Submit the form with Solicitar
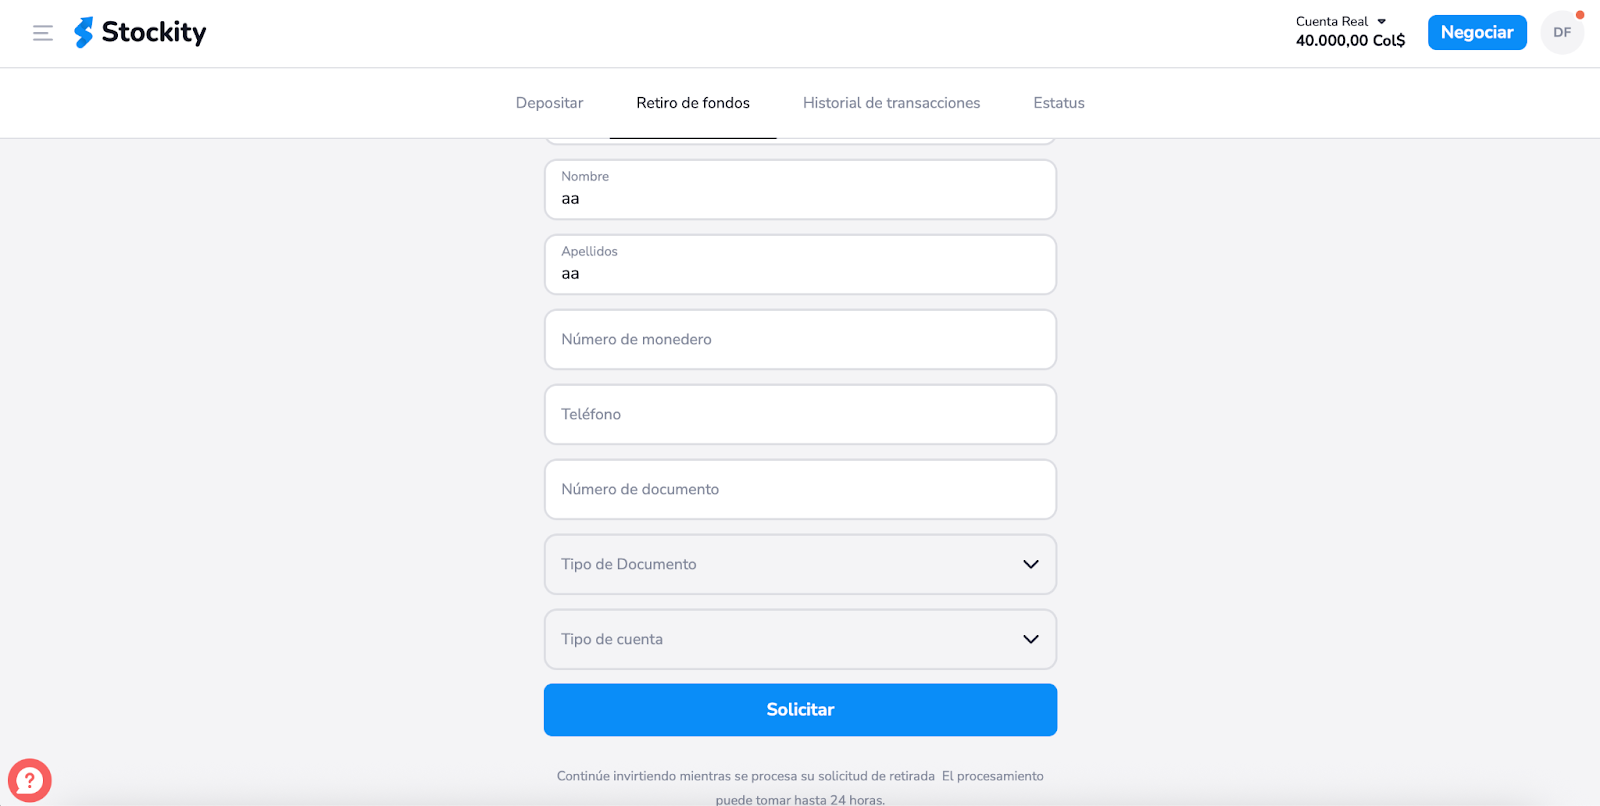The height and width of the screenshot is (806, 1600). click(800, 710)
